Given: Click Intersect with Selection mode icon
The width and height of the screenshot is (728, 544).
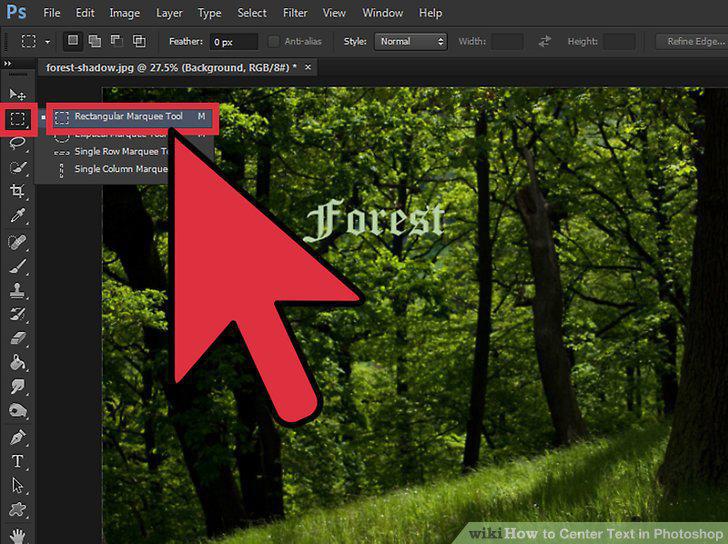Looking at the screenshot, I should pyautogui.click(x=139, y=41).
